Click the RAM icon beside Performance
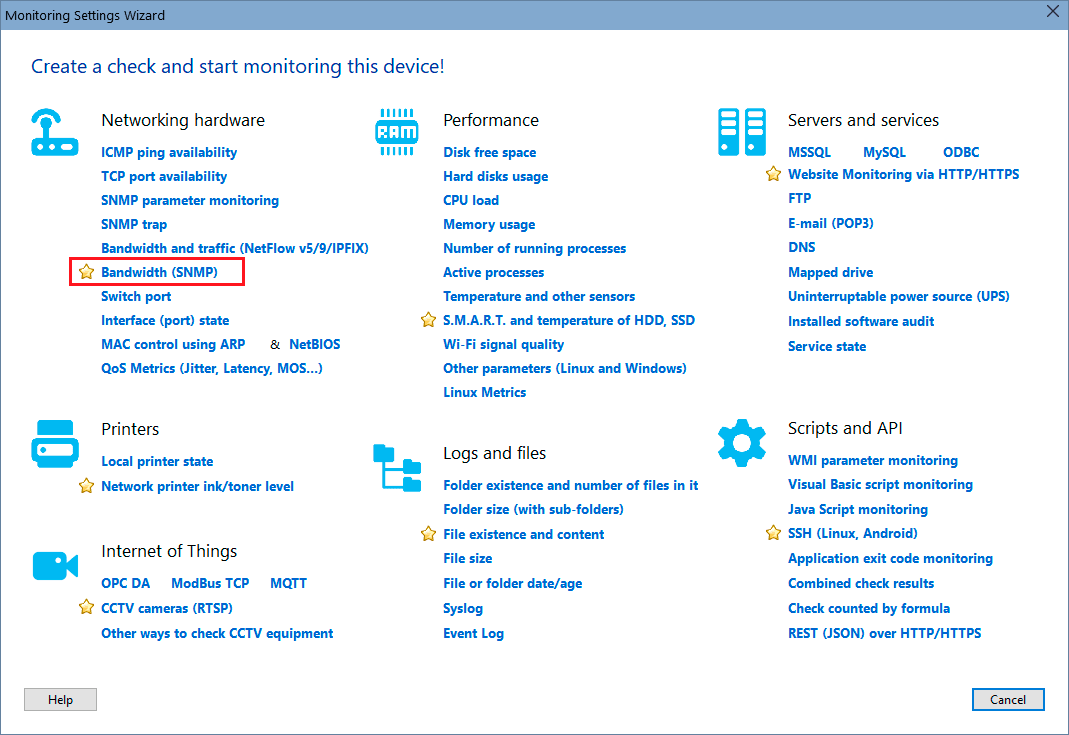Screen dimensions: 1069x735 [397, 131]
